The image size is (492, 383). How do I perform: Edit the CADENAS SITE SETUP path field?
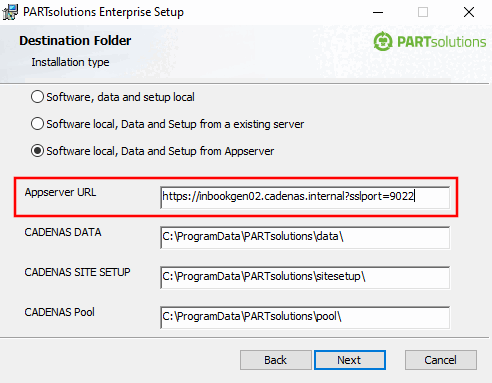pyautogui.click(x=305, y=277)
